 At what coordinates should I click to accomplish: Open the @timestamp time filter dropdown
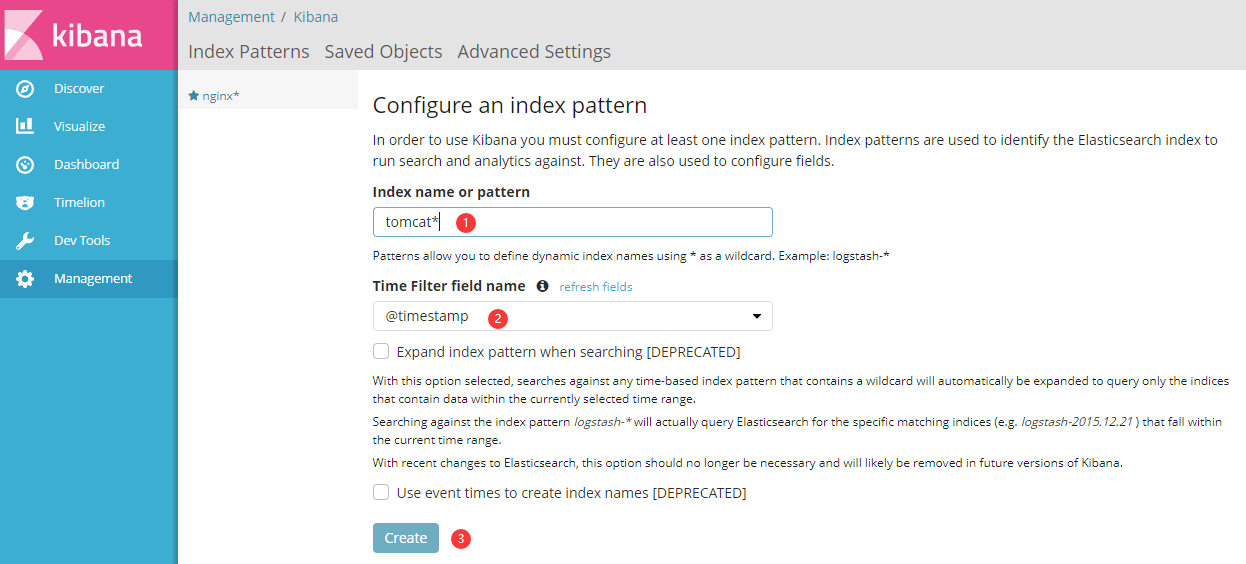click(x=573, y=316)
